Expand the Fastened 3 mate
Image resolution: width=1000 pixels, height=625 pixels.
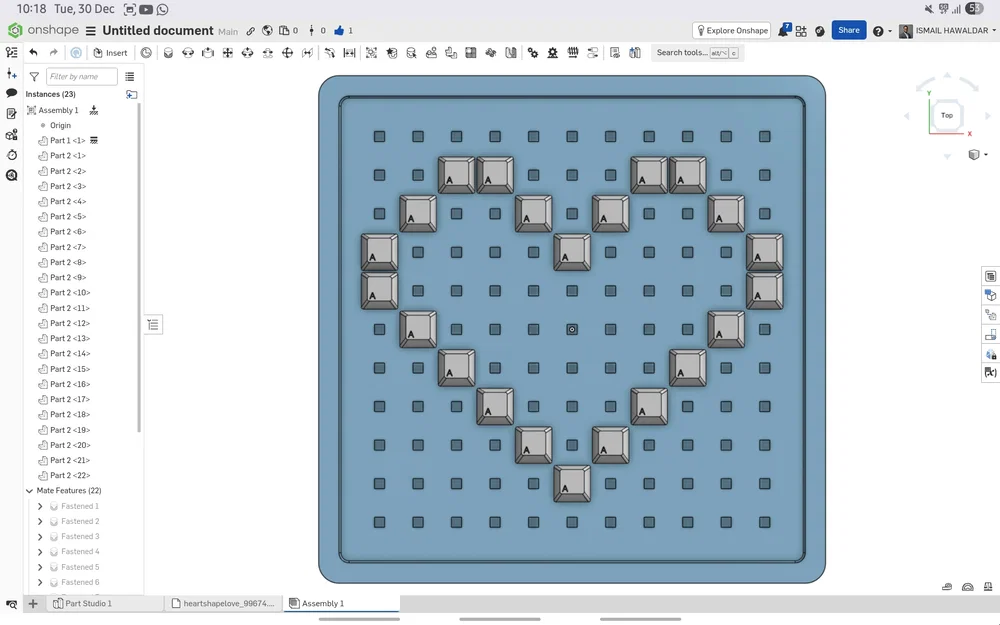click(40, 537)
